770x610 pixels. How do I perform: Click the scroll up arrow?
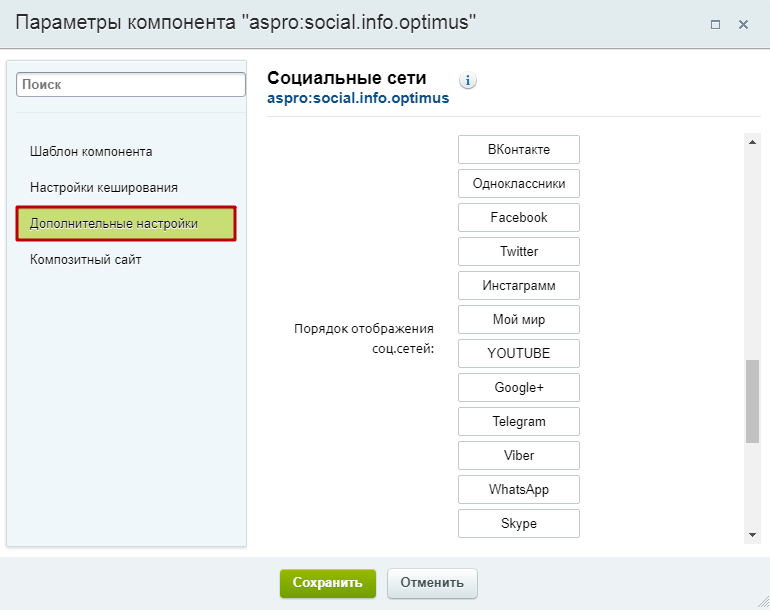click(x=752, y=142)
